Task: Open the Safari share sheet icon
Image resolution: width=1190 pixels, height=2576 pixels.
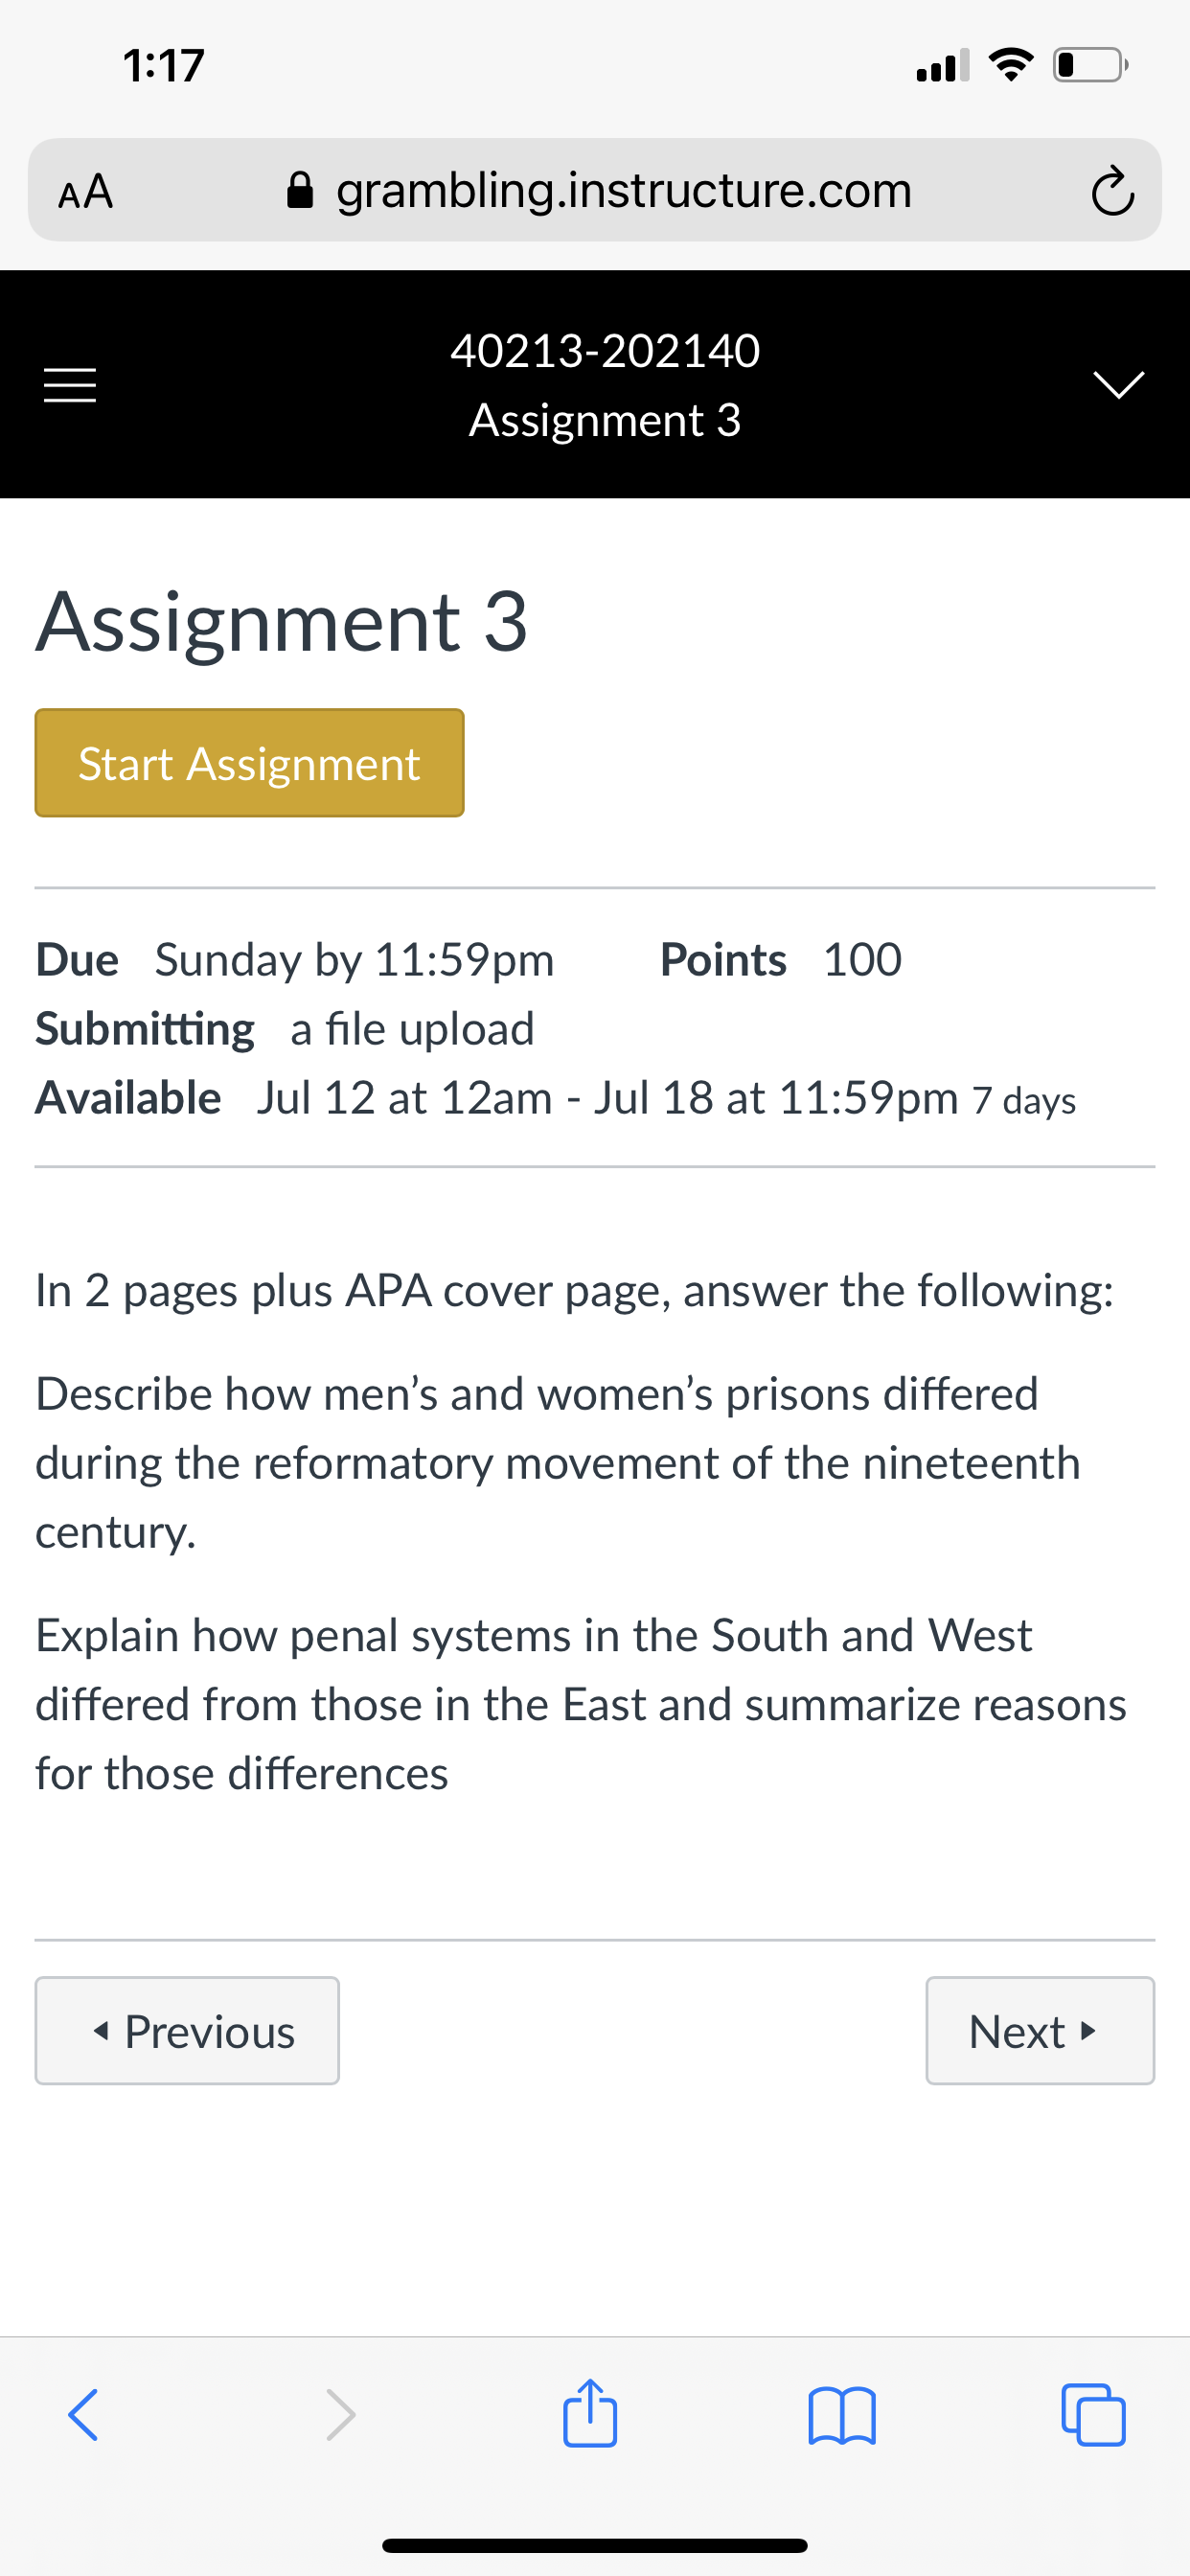Action: click(x=590, y=2412)
